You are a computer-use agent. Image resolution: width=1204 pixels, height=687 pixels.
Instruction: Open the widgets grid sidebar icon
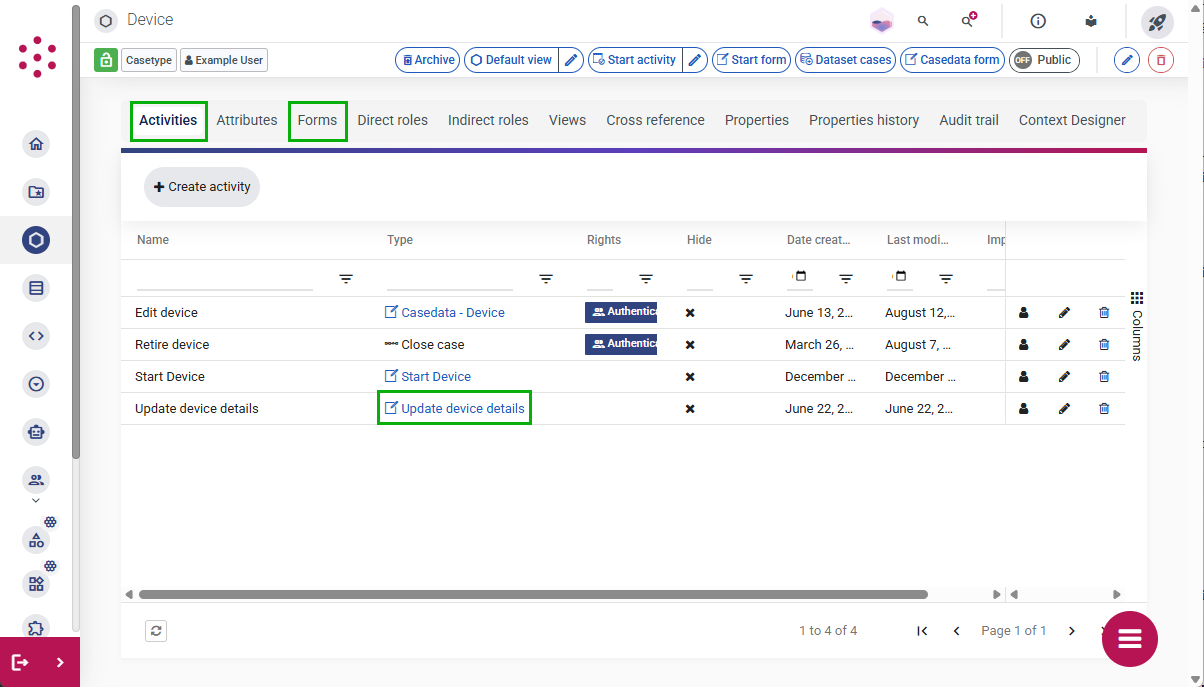pyautogui.click(x=36, y=584)
